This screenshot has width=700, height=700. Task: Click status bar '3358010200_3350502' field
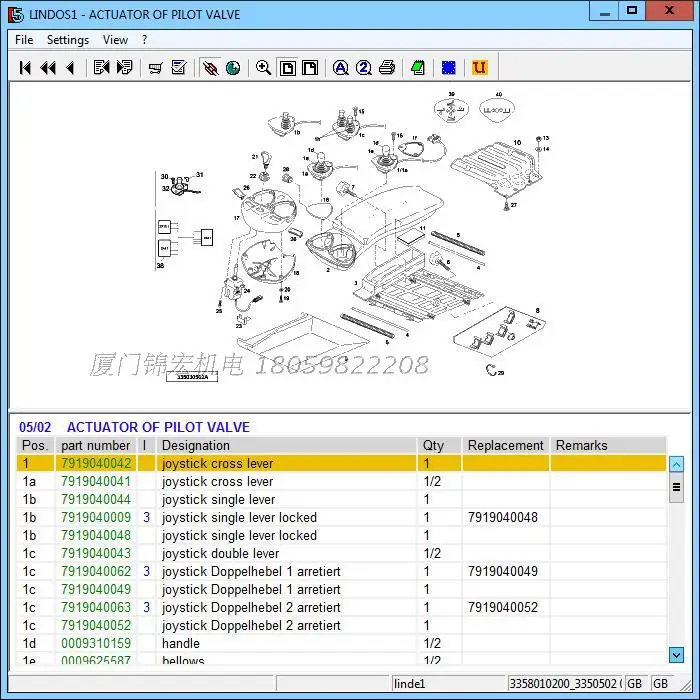pos(566,683)
